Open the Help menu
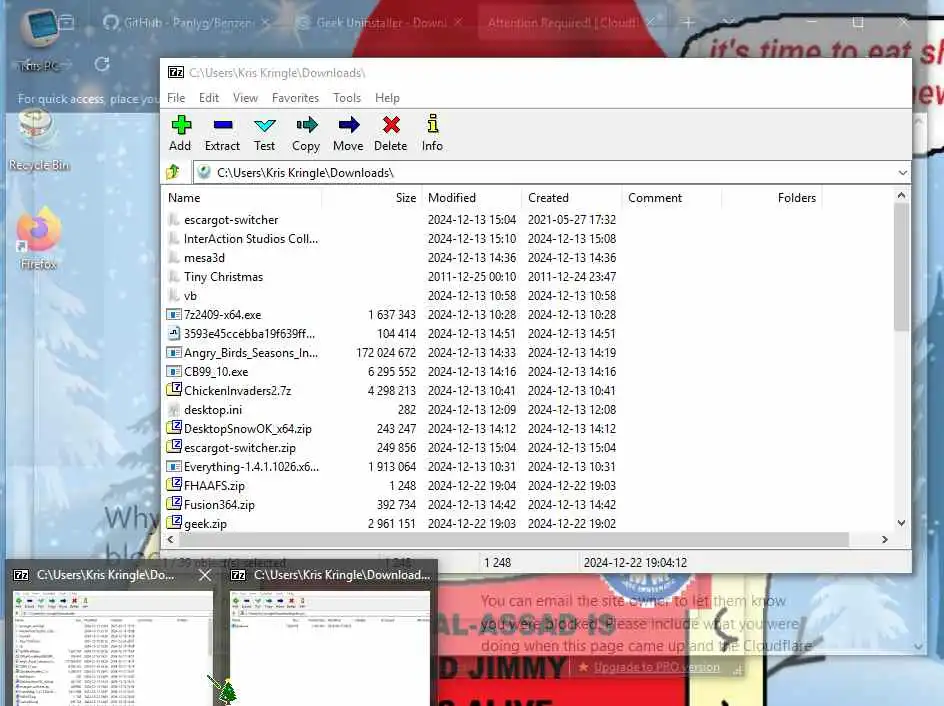944x706 pixels. tap(387, 98)
